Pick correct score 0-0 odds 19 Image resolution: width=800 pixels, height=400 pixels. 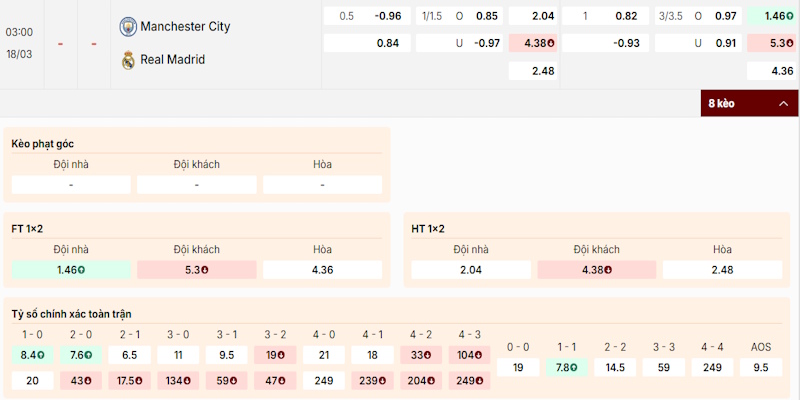pyautogui.click(x=518, y=368)
